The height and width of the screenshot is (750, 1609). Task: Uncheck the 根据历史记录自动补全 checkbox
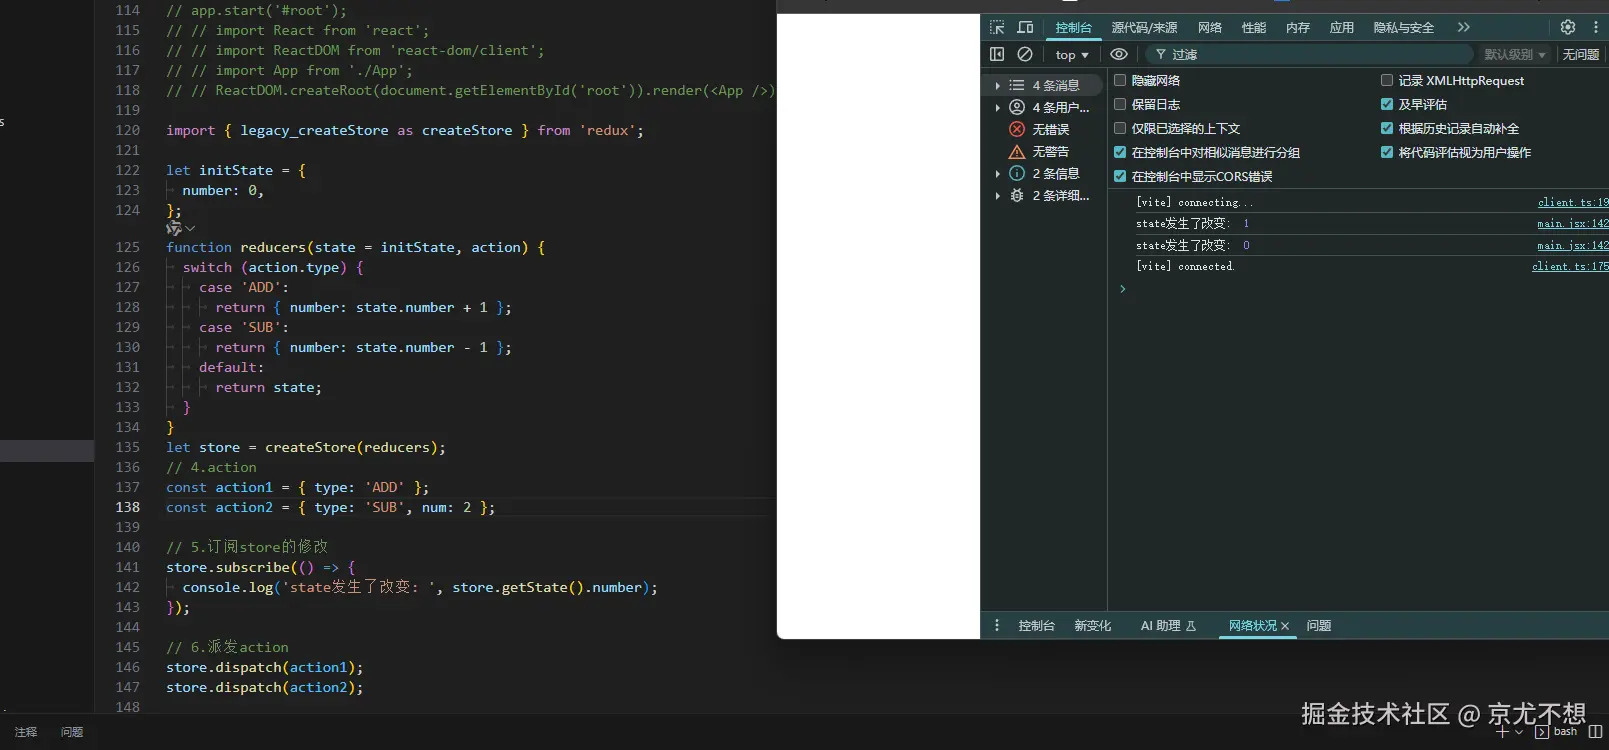[x=1387, y=128]
